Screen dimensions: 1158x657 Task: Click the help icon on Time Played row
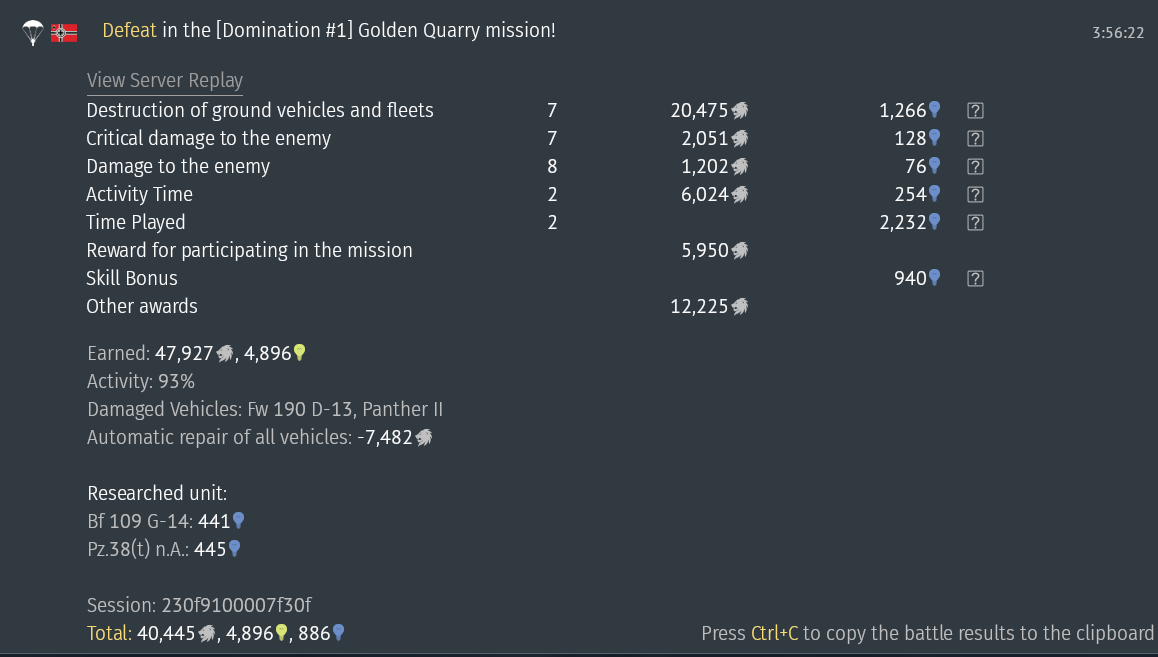click(x=975, y=223)
